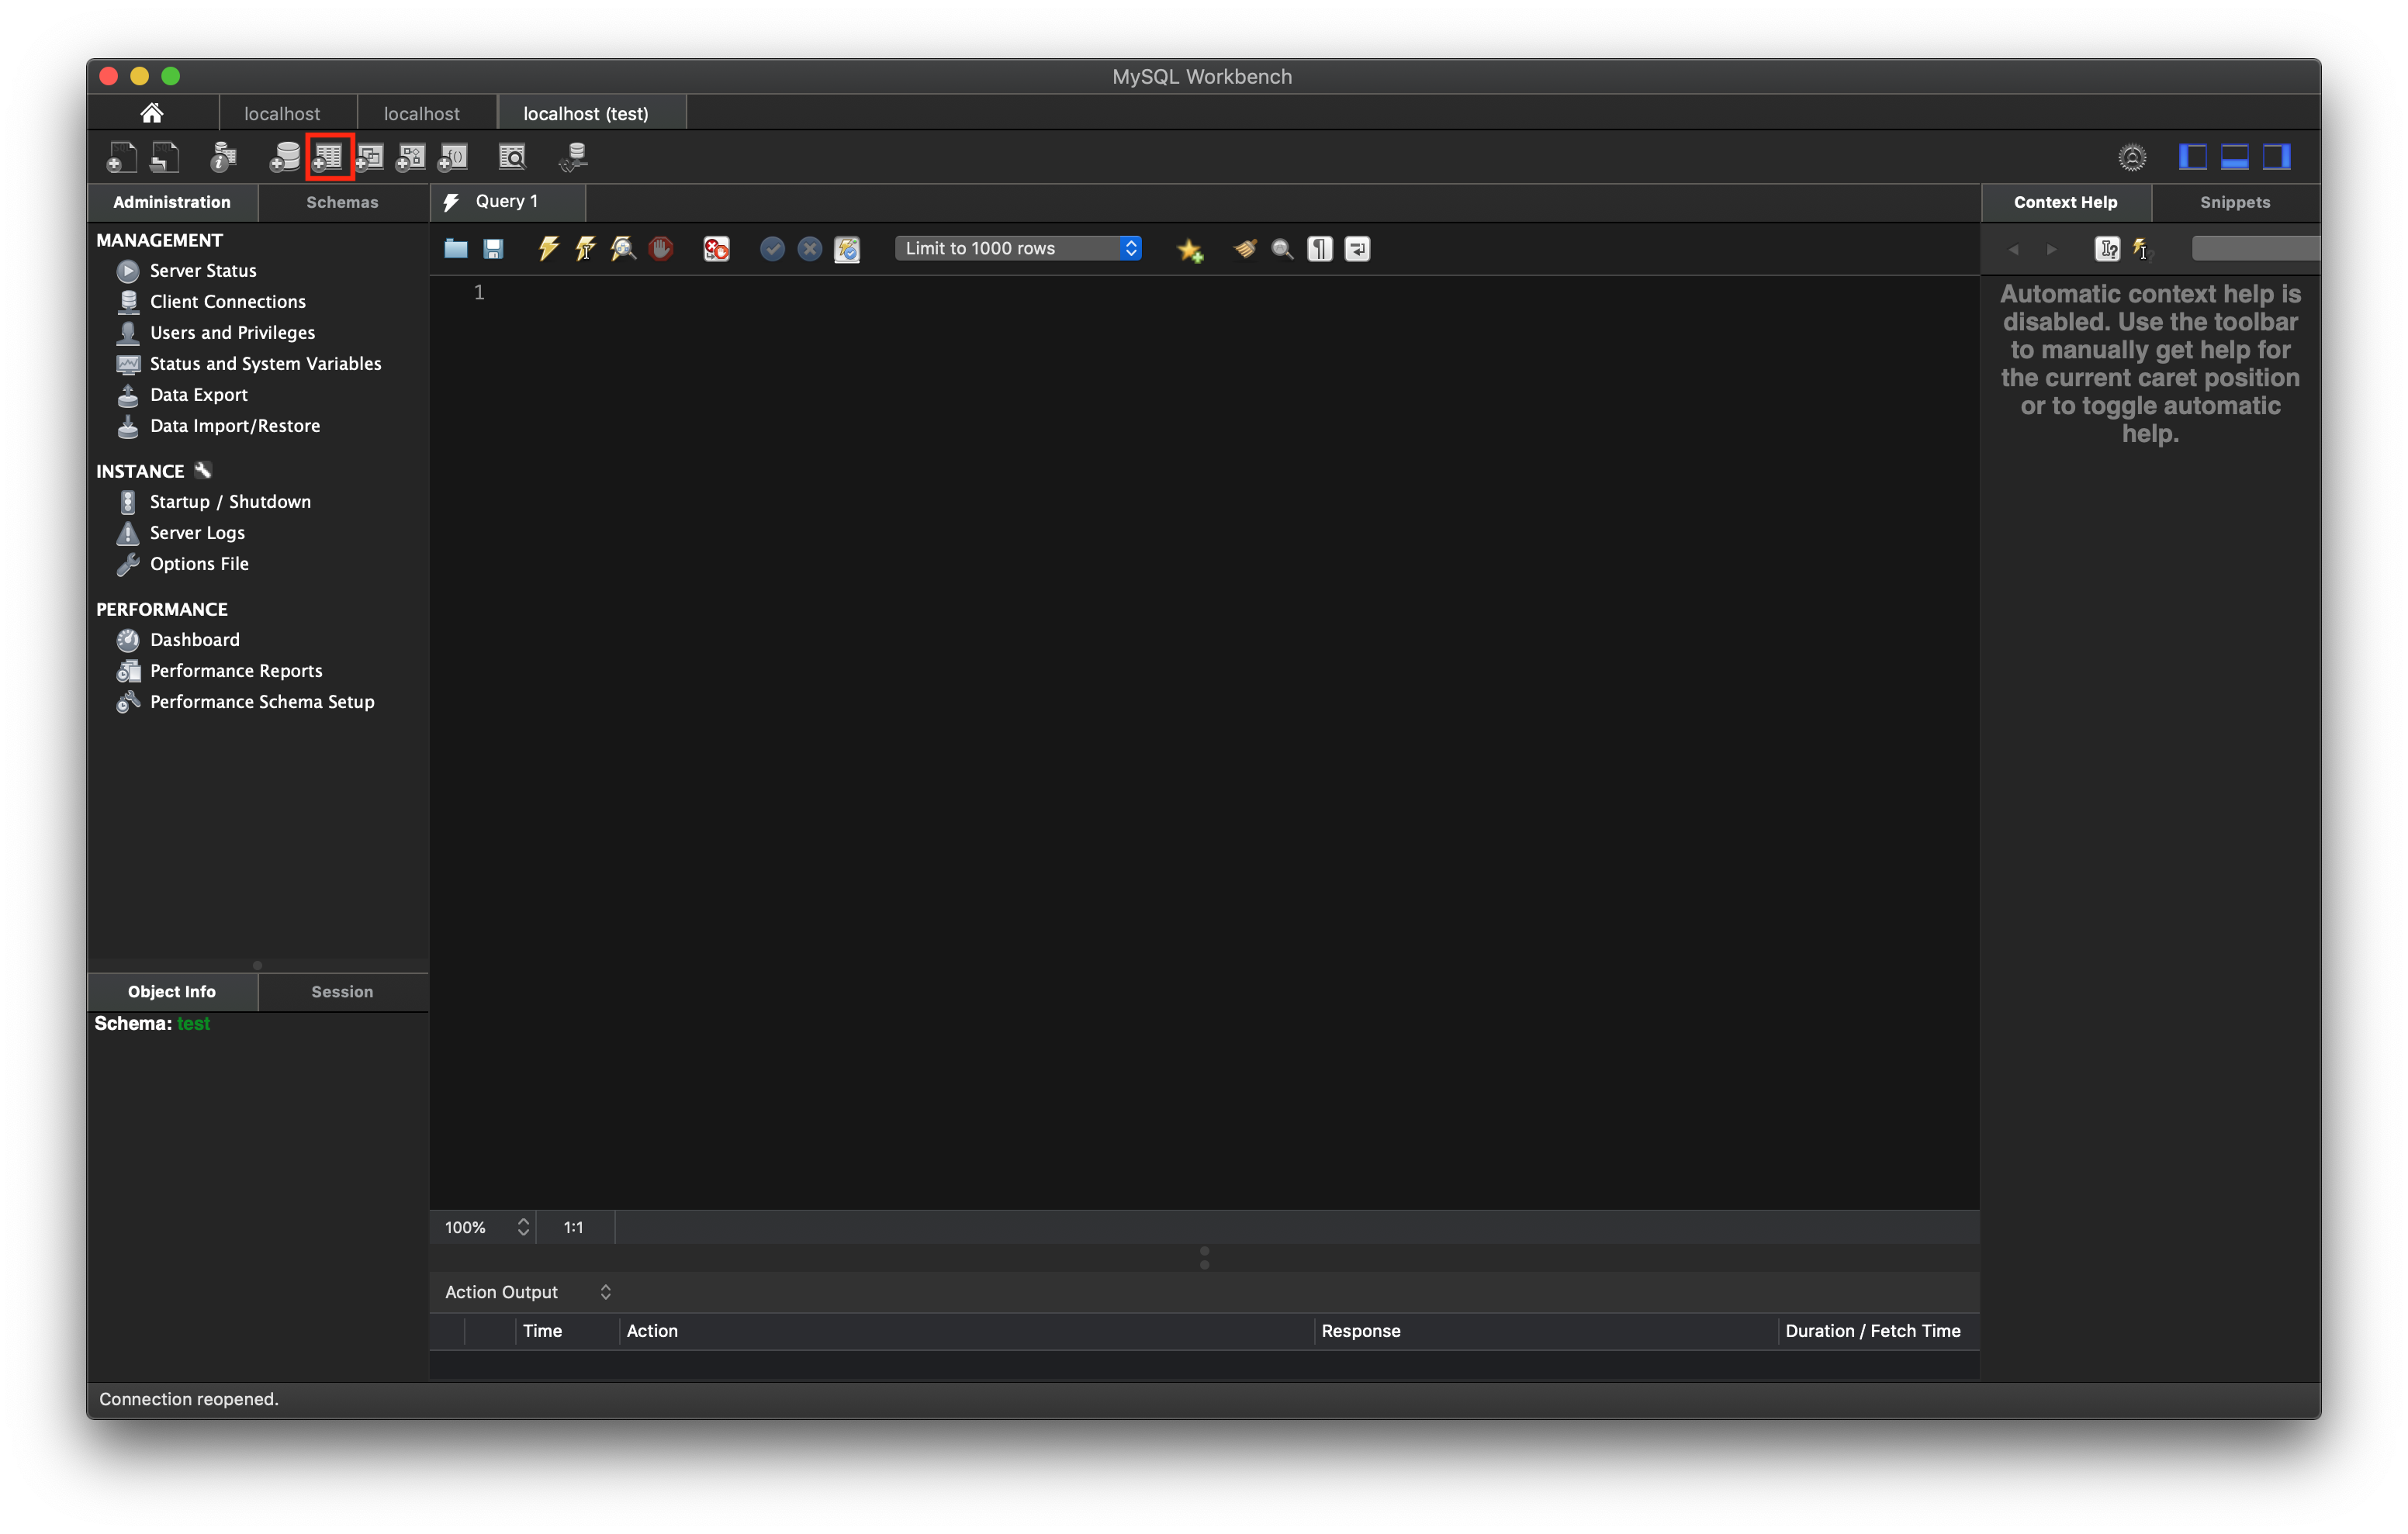
Task: Toggle bottom output panel visibility
Action: pos(2234,157)
